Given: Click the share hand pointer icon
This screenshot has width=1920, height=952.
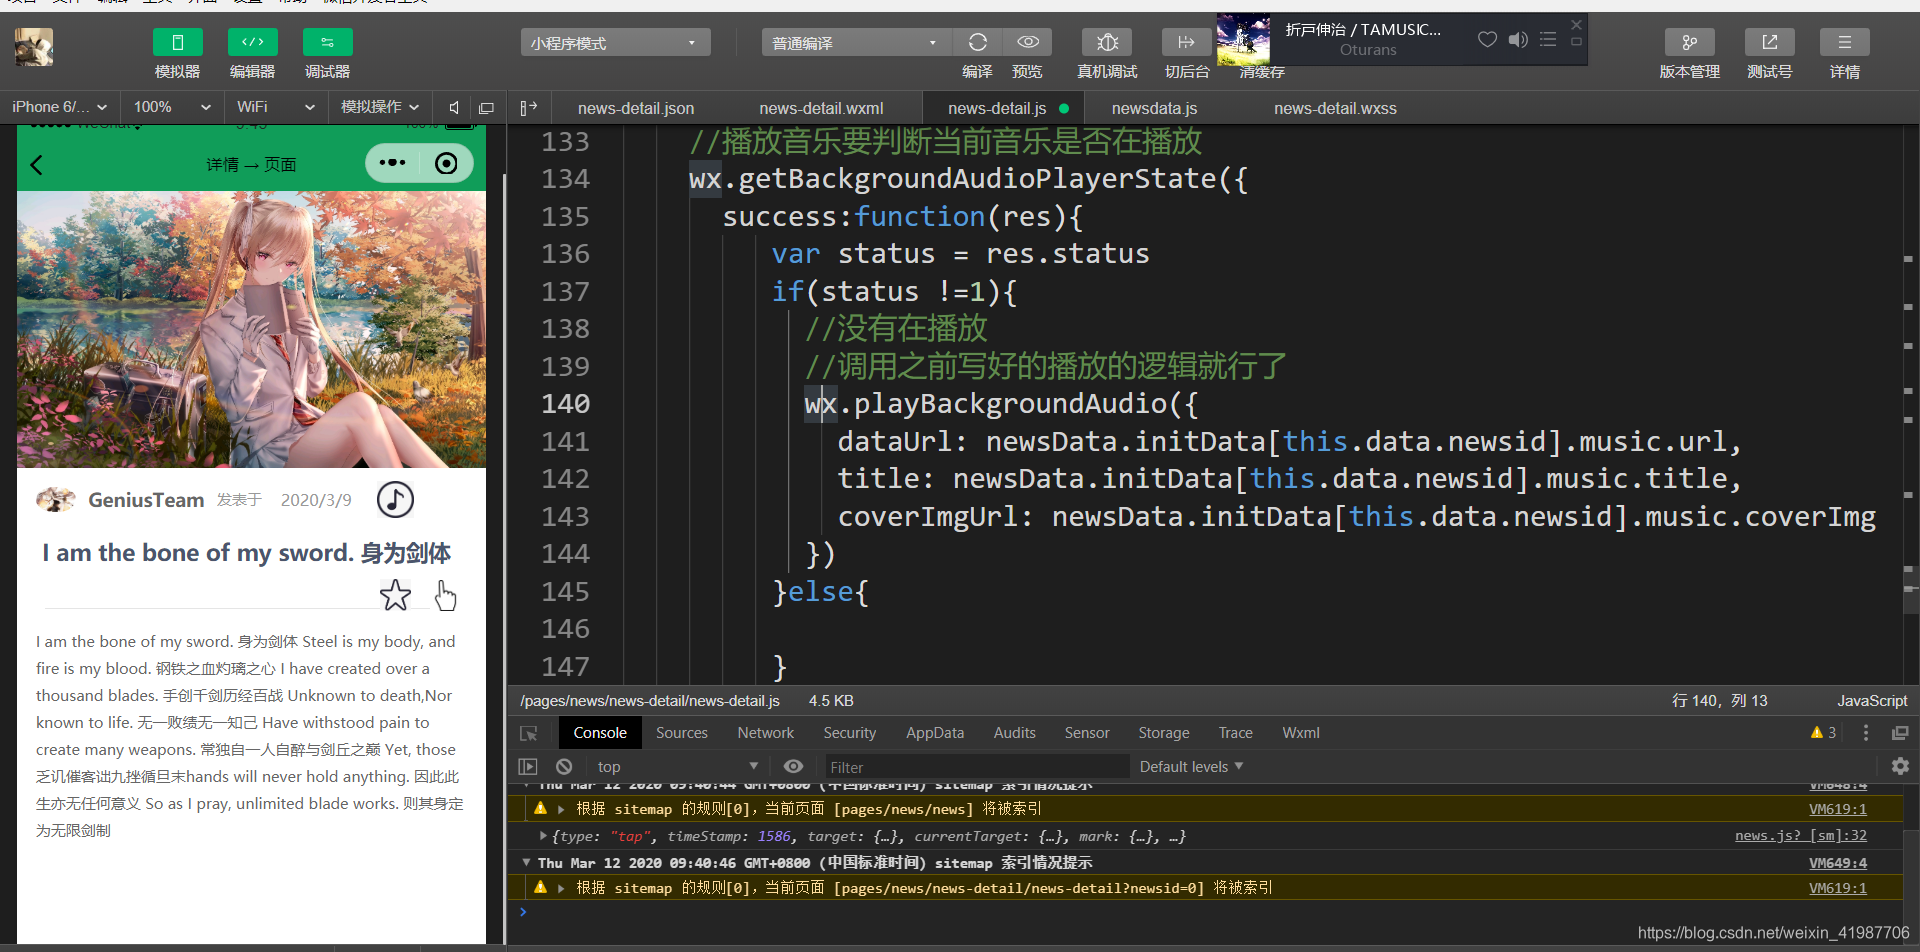Looking at the screenshot, I should click(445, 596).
